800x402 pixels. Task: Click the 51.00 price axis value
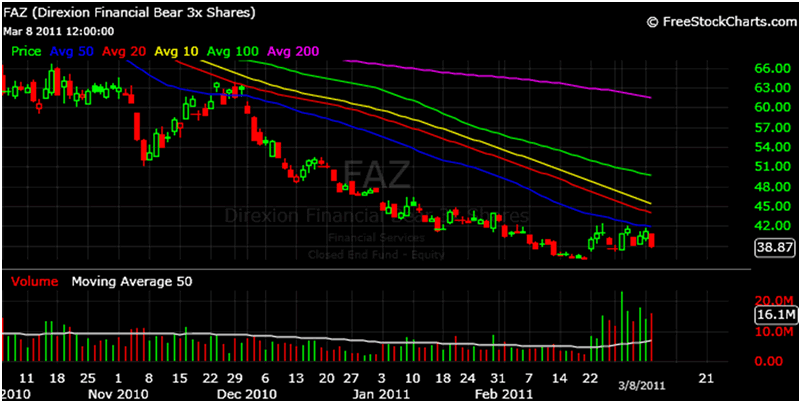(x=774, y=167)
